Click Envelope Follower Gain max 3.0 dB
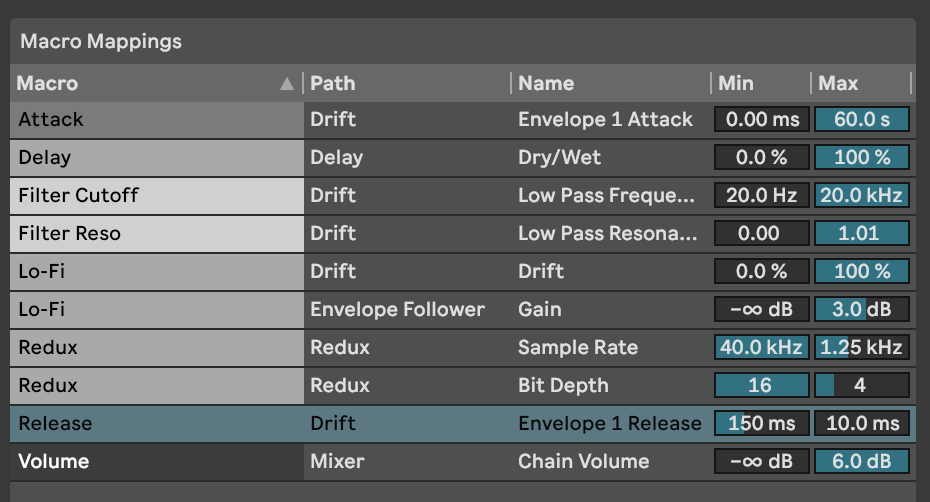Screen dimensions: 930x502 click(x=862, y=309)
